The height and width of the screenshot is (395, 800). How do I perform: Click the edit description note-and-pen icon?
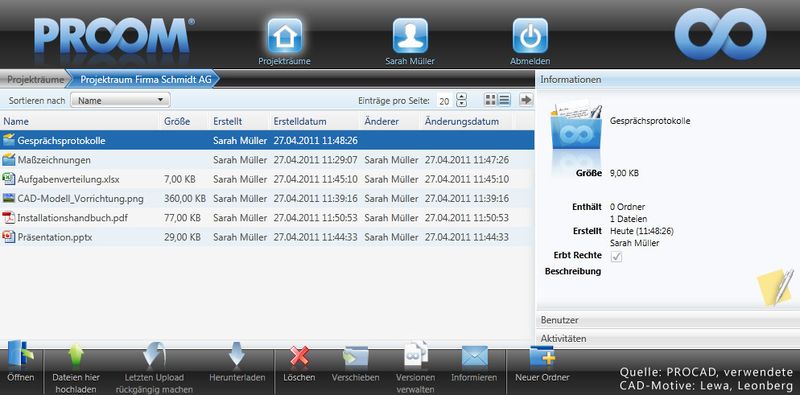click(x=776, y=287)
